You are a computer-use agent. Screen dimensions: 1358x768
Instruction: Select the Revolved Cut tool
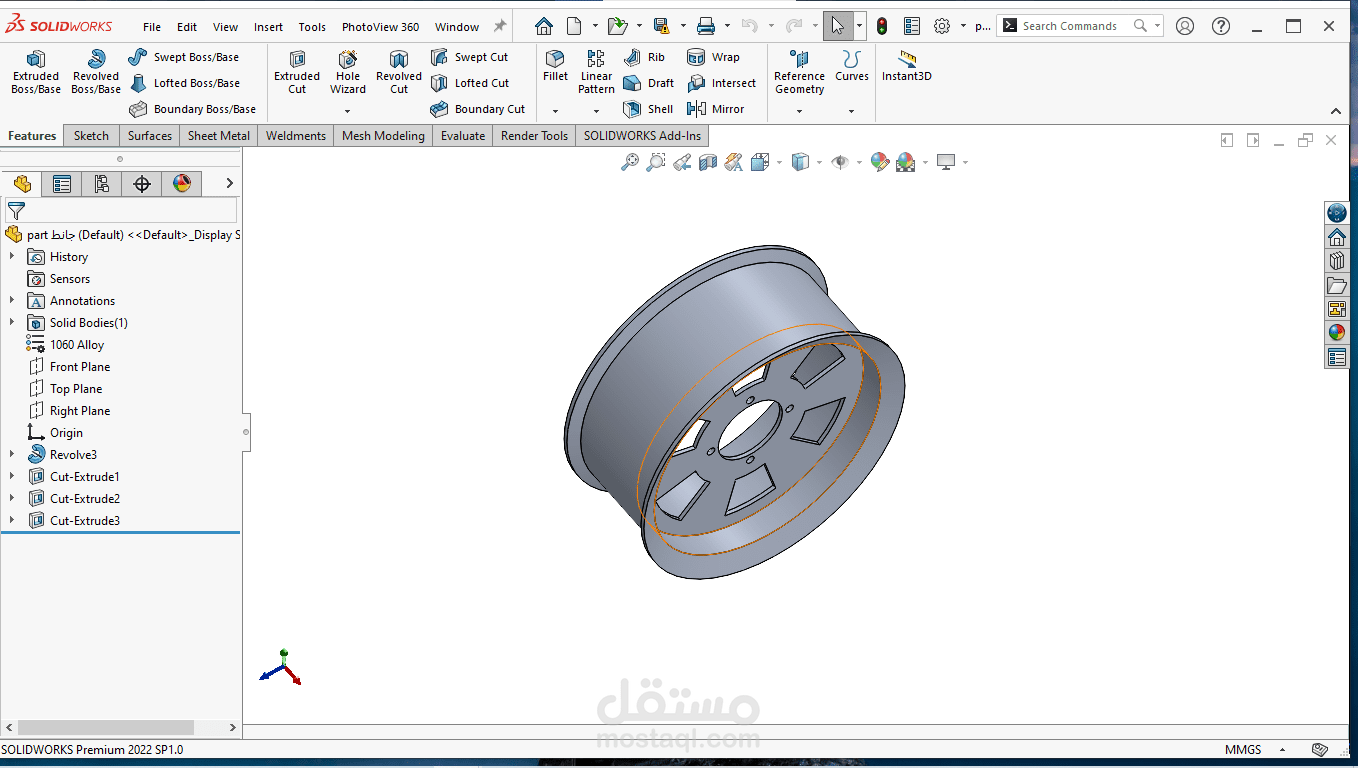(x=399, y=73)
